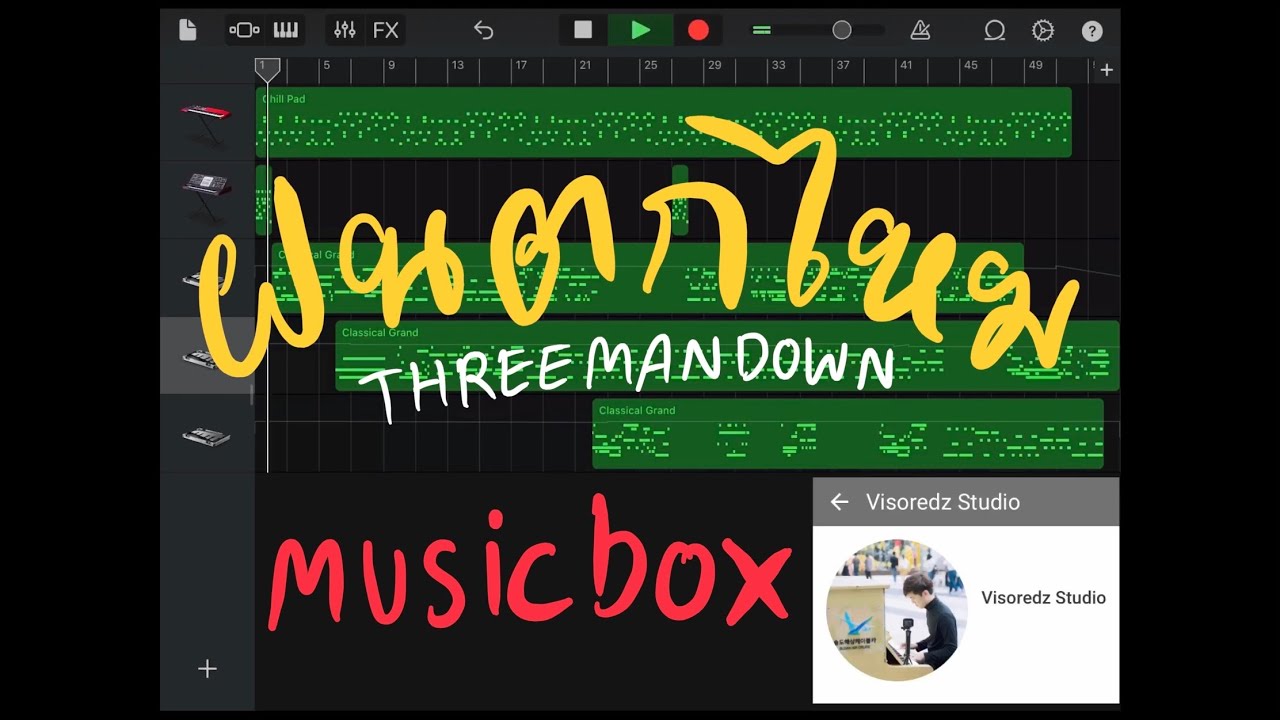Click the playhead marker at bar 1

pyautogui.click(x=267, y=69)
